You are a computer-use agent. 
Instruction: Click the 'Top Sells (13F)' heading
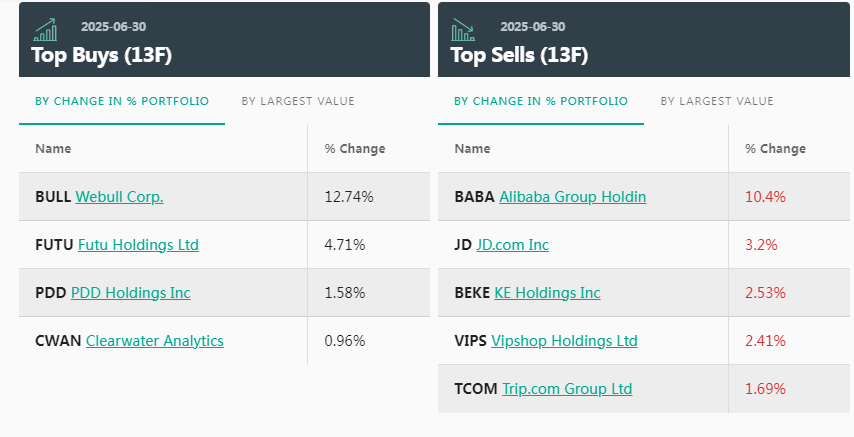[519, 55]
